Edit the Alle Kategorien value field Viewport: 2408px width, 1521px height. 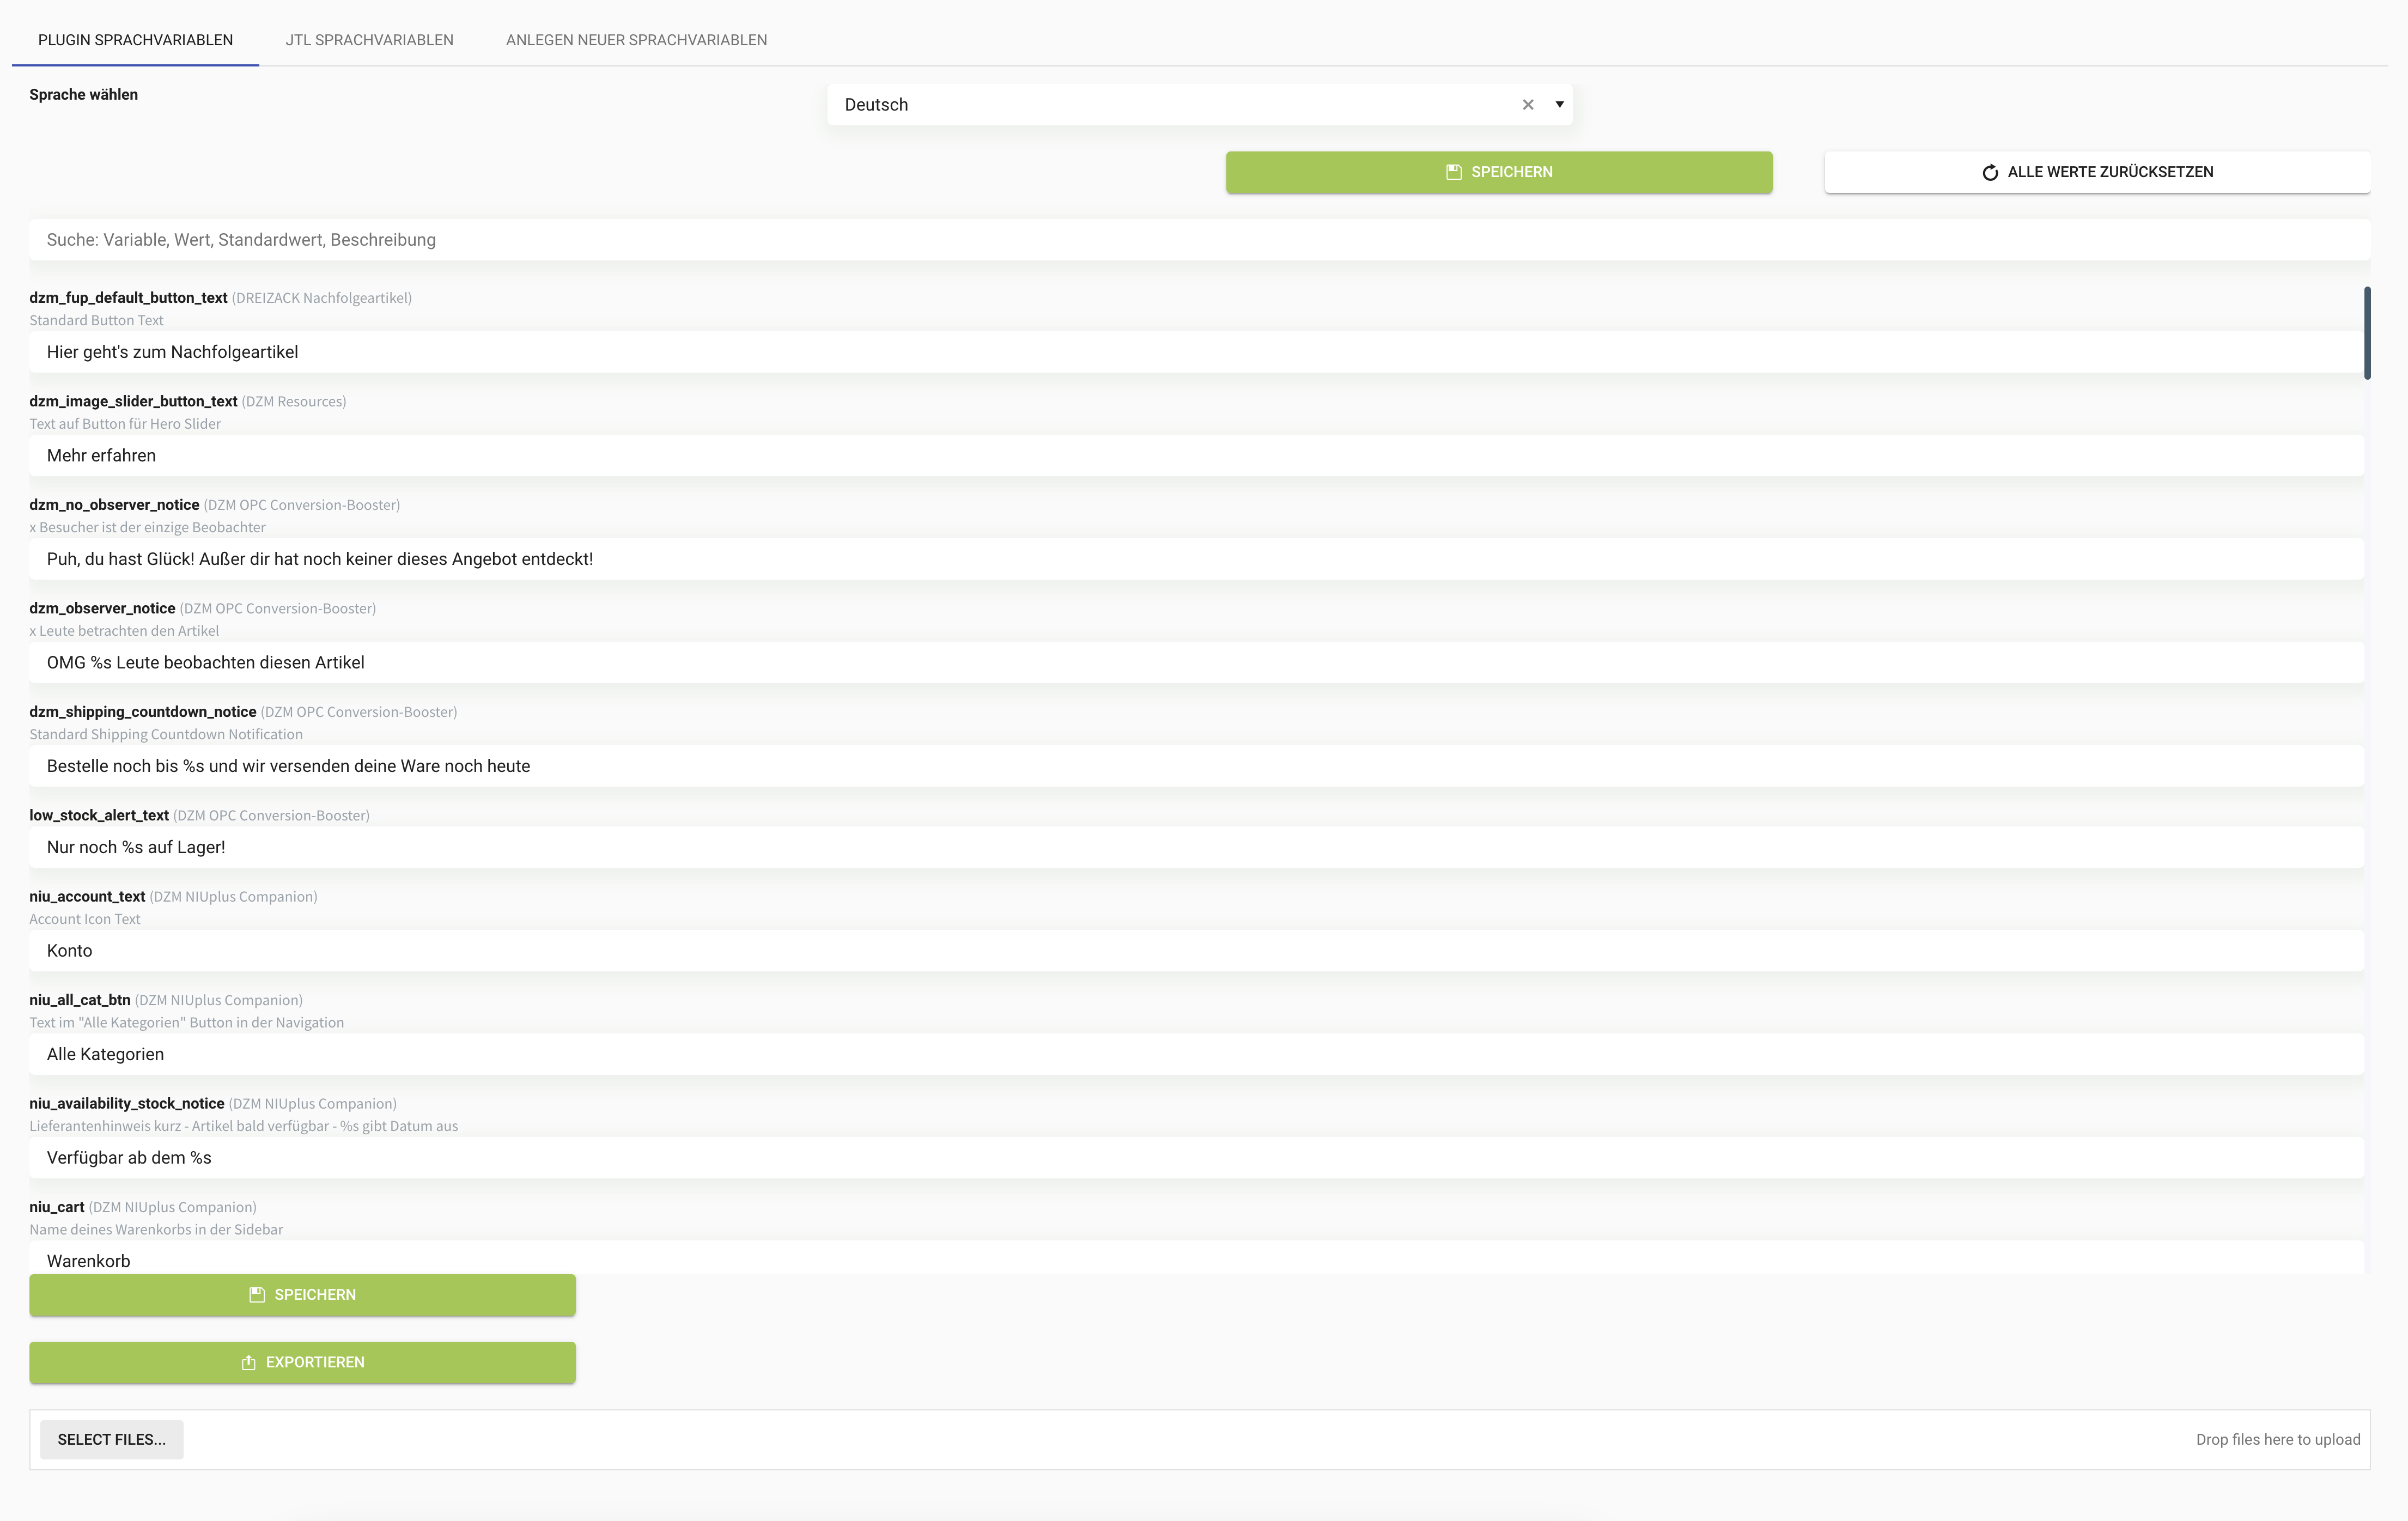pos(1195,1054)
